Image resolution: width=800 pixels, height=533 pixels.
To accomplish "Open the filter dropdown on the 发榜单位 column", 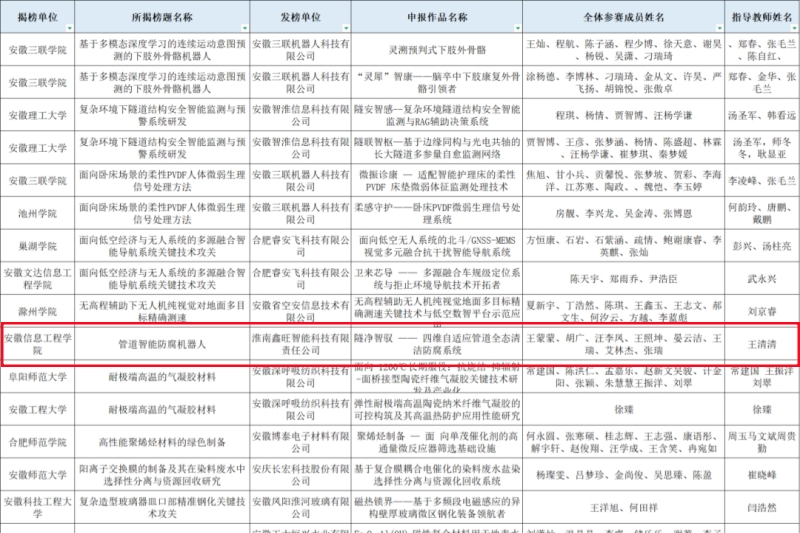I will tap(346, 28).
